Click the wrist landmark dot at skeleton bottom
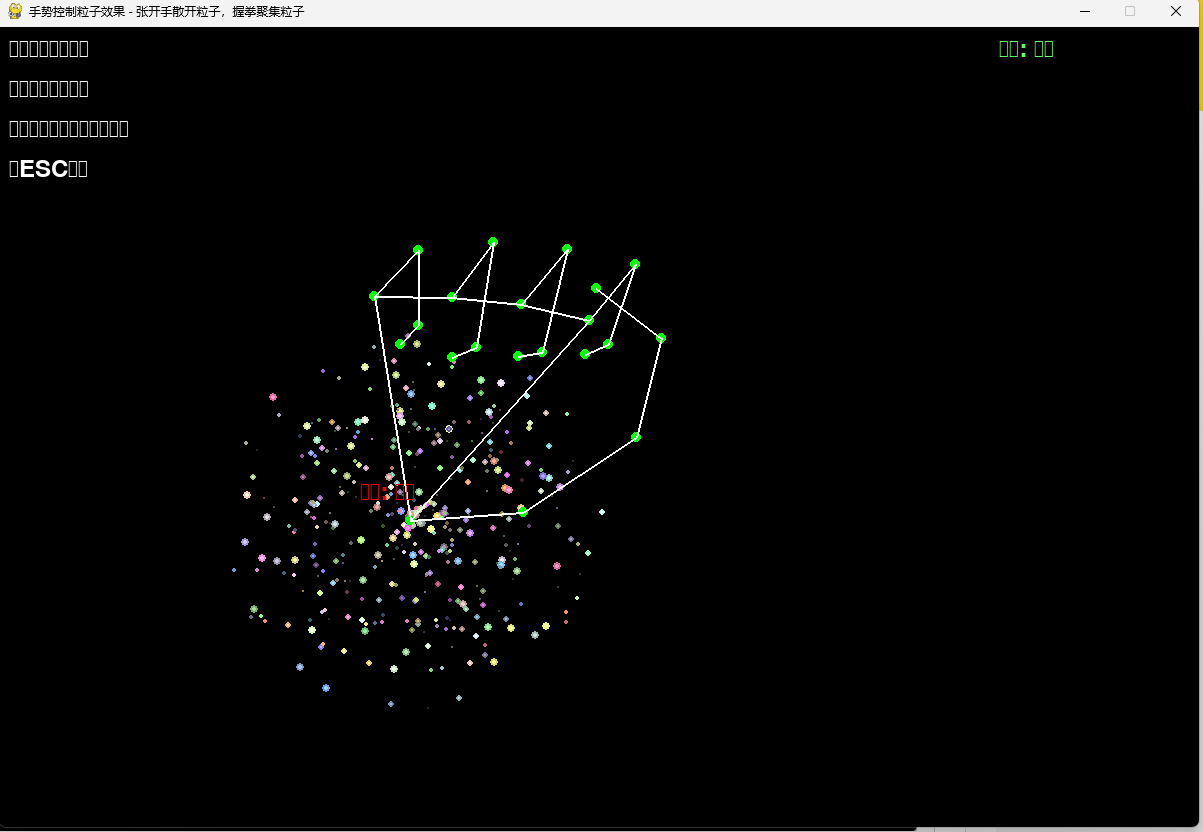This screenshot has width=1203, height=832. point(410,520)
